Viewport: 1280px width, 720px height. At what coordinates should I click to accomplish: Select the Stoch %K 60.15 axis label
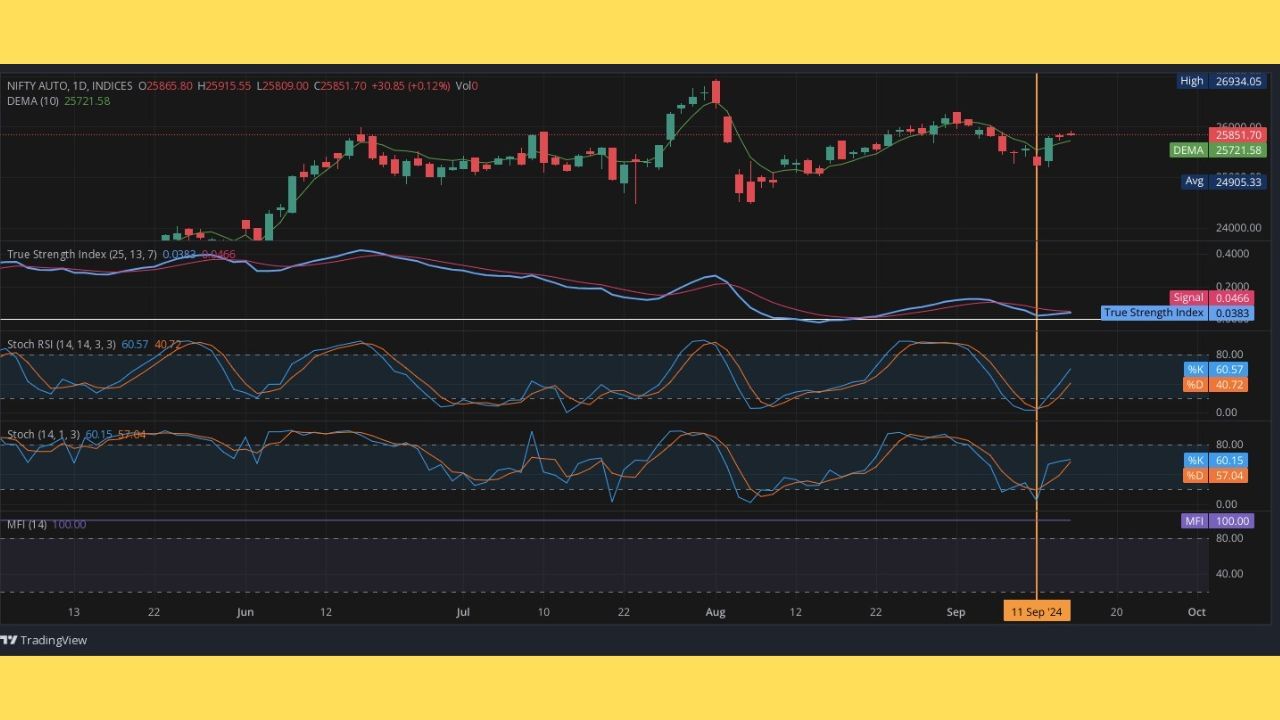click(x=1216, y=460)
